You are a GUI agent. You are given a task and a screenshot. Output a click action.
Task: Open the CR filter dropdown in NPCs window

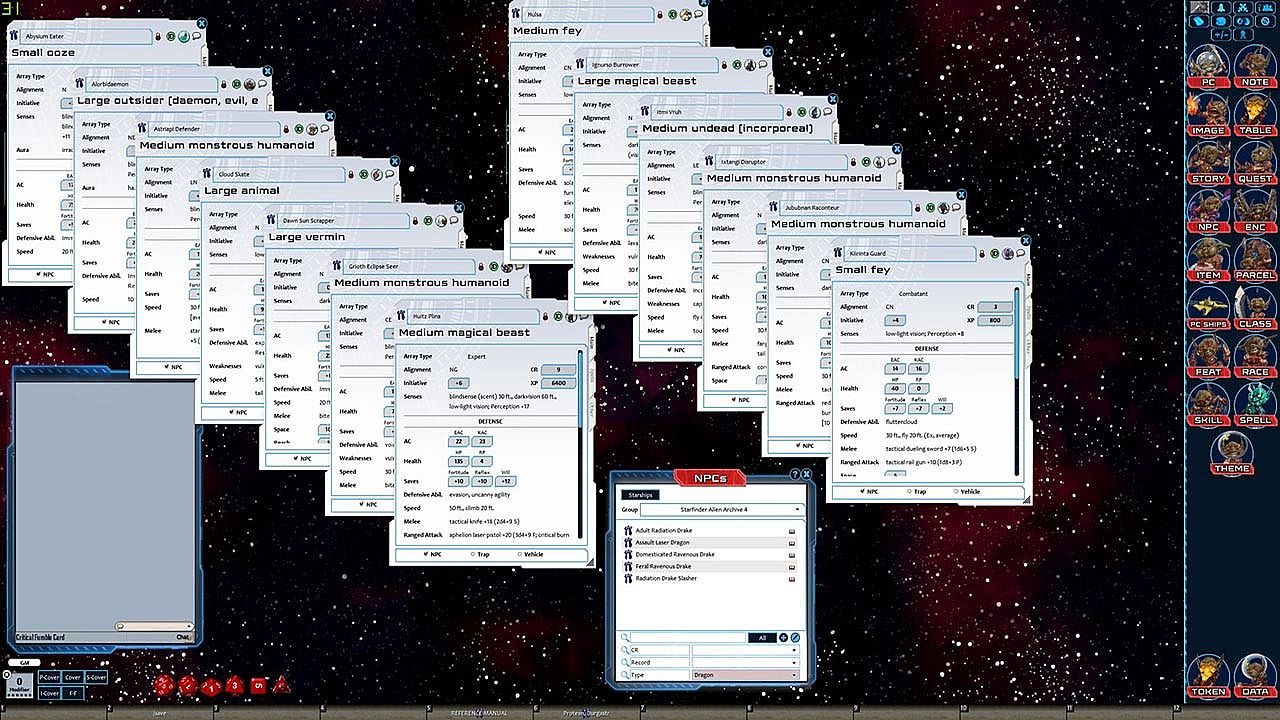[x=745, y=650]
